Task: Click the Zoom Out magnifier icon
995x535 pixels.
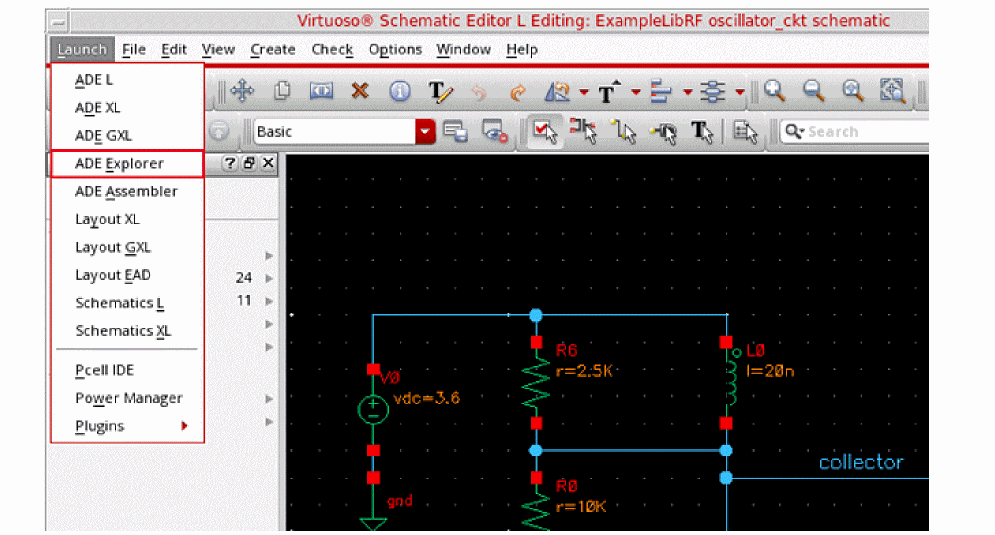Action: click(x=814, y=91)
